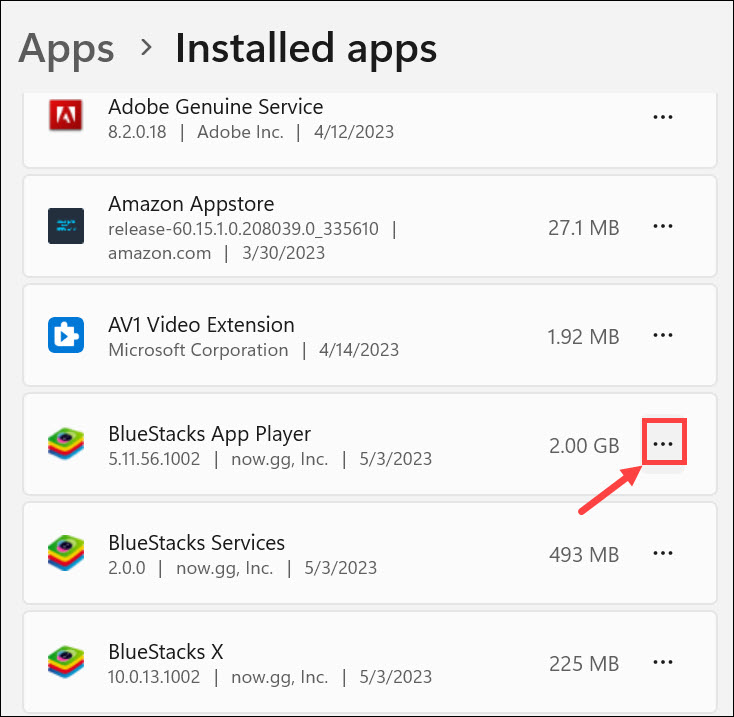Image resolution: width=734 pixels, height=717 pixels.
Task: Click the 2.00 GB size text
Action: tap(584, 446)
